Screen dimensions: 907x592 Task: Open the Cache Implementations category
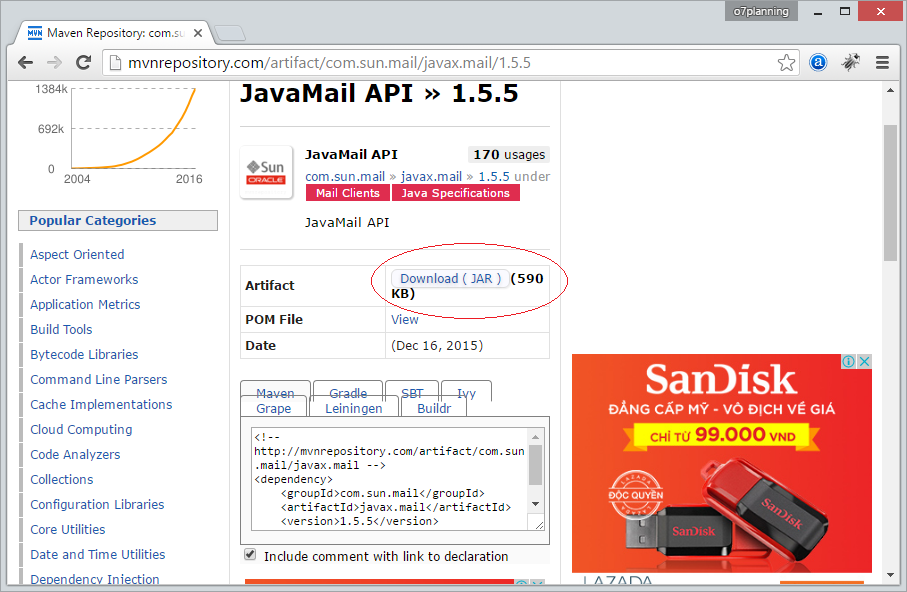click(x=101, y=405)
